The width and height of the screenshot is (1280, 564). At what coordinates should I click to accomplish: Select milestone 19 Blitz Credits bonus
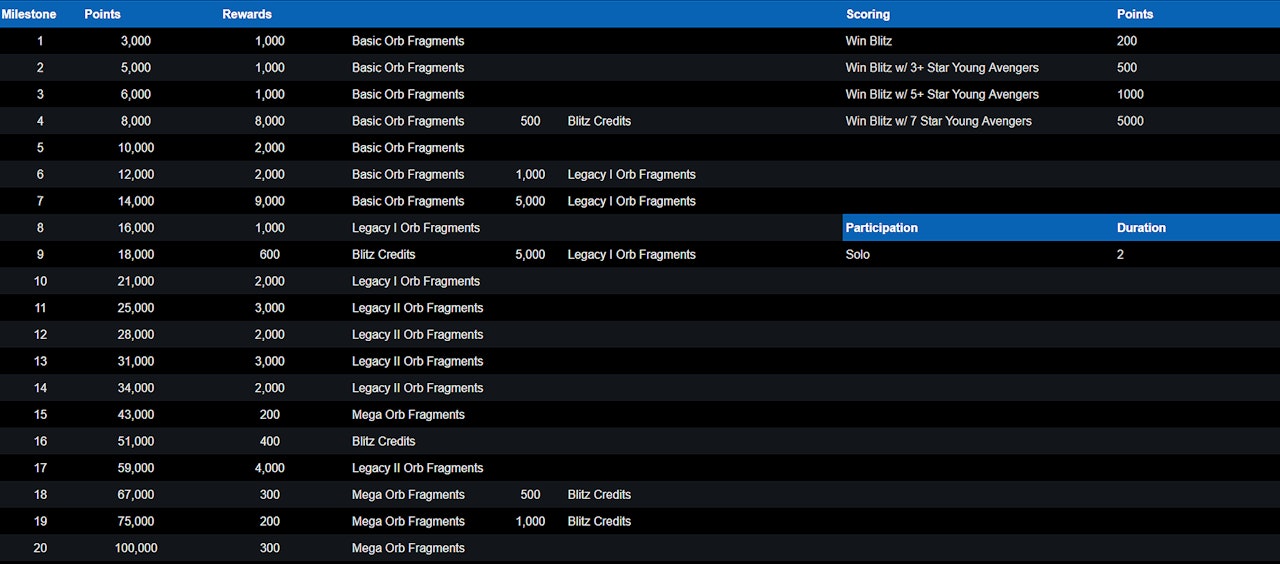pyautogui.click(x=599, y=521)
